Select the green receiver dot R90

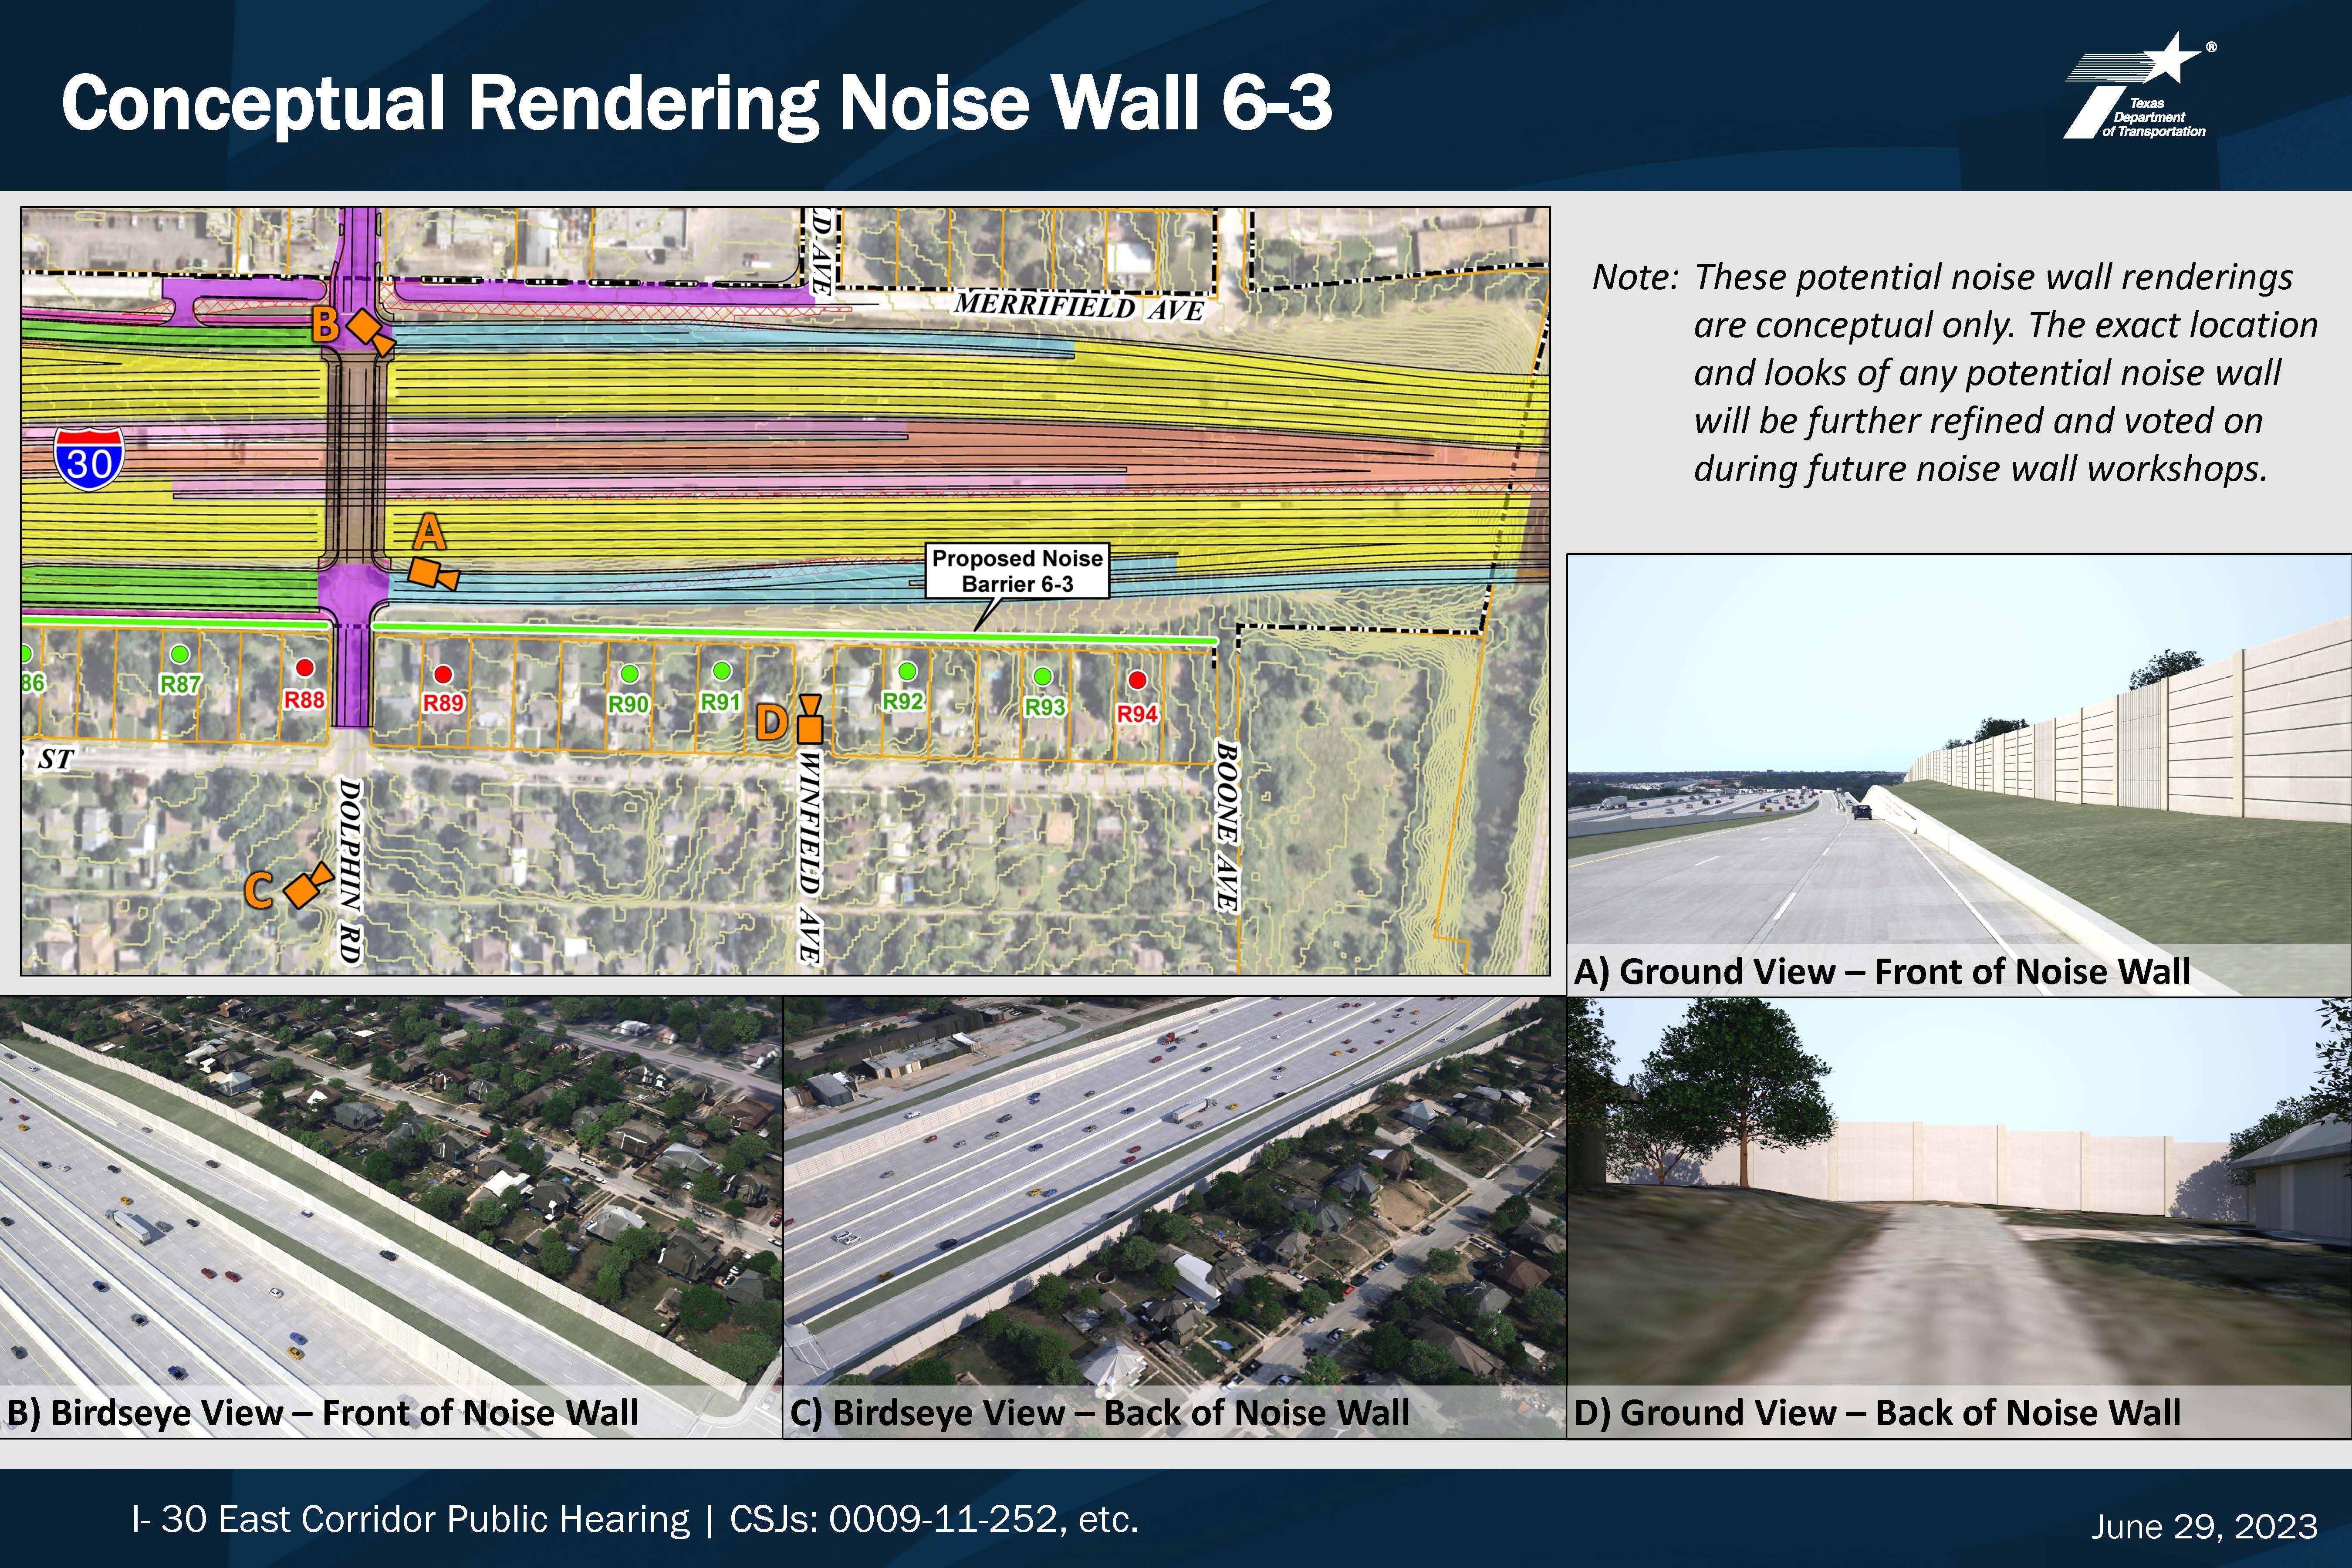[x=629, y=673]
